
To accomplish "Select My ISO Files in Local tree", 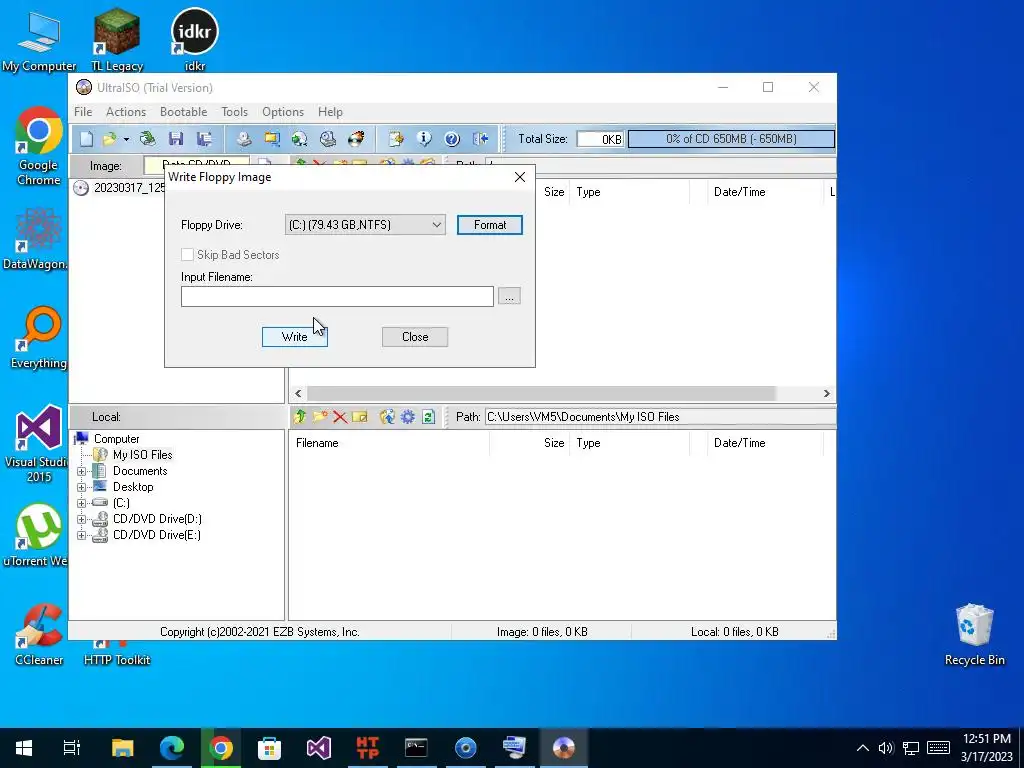I will pyautogui.click(x=142, y=455).
